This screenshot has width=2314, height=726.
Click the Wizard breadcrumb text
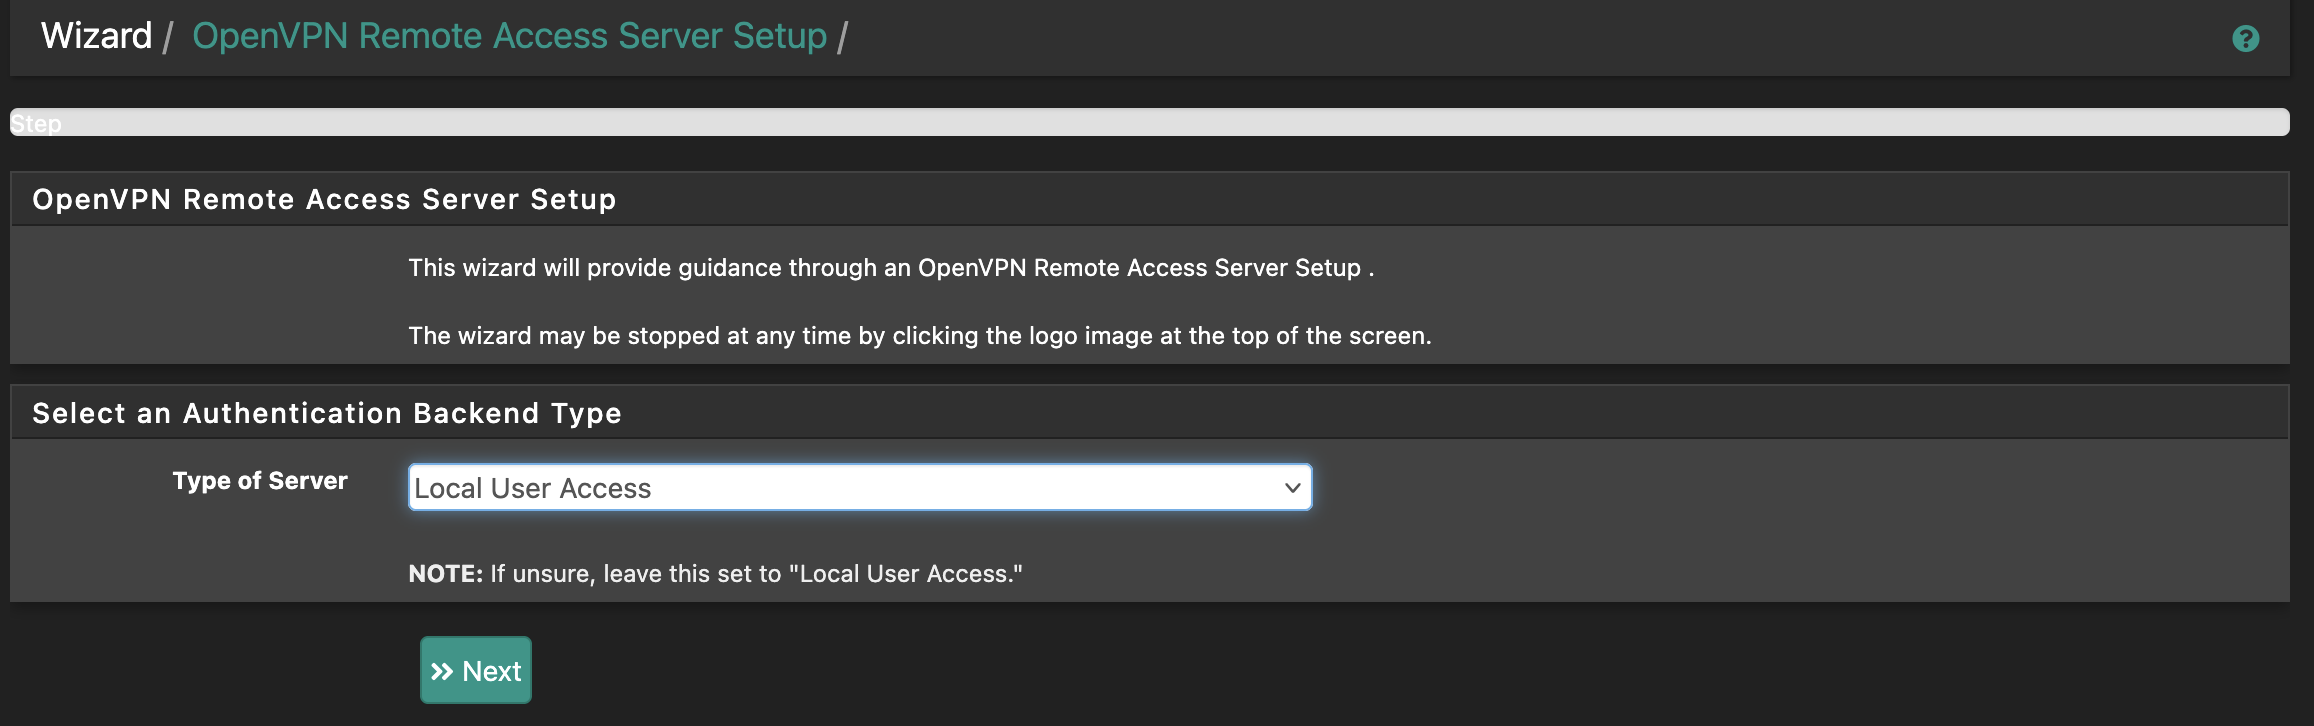[x=96, y=36]
